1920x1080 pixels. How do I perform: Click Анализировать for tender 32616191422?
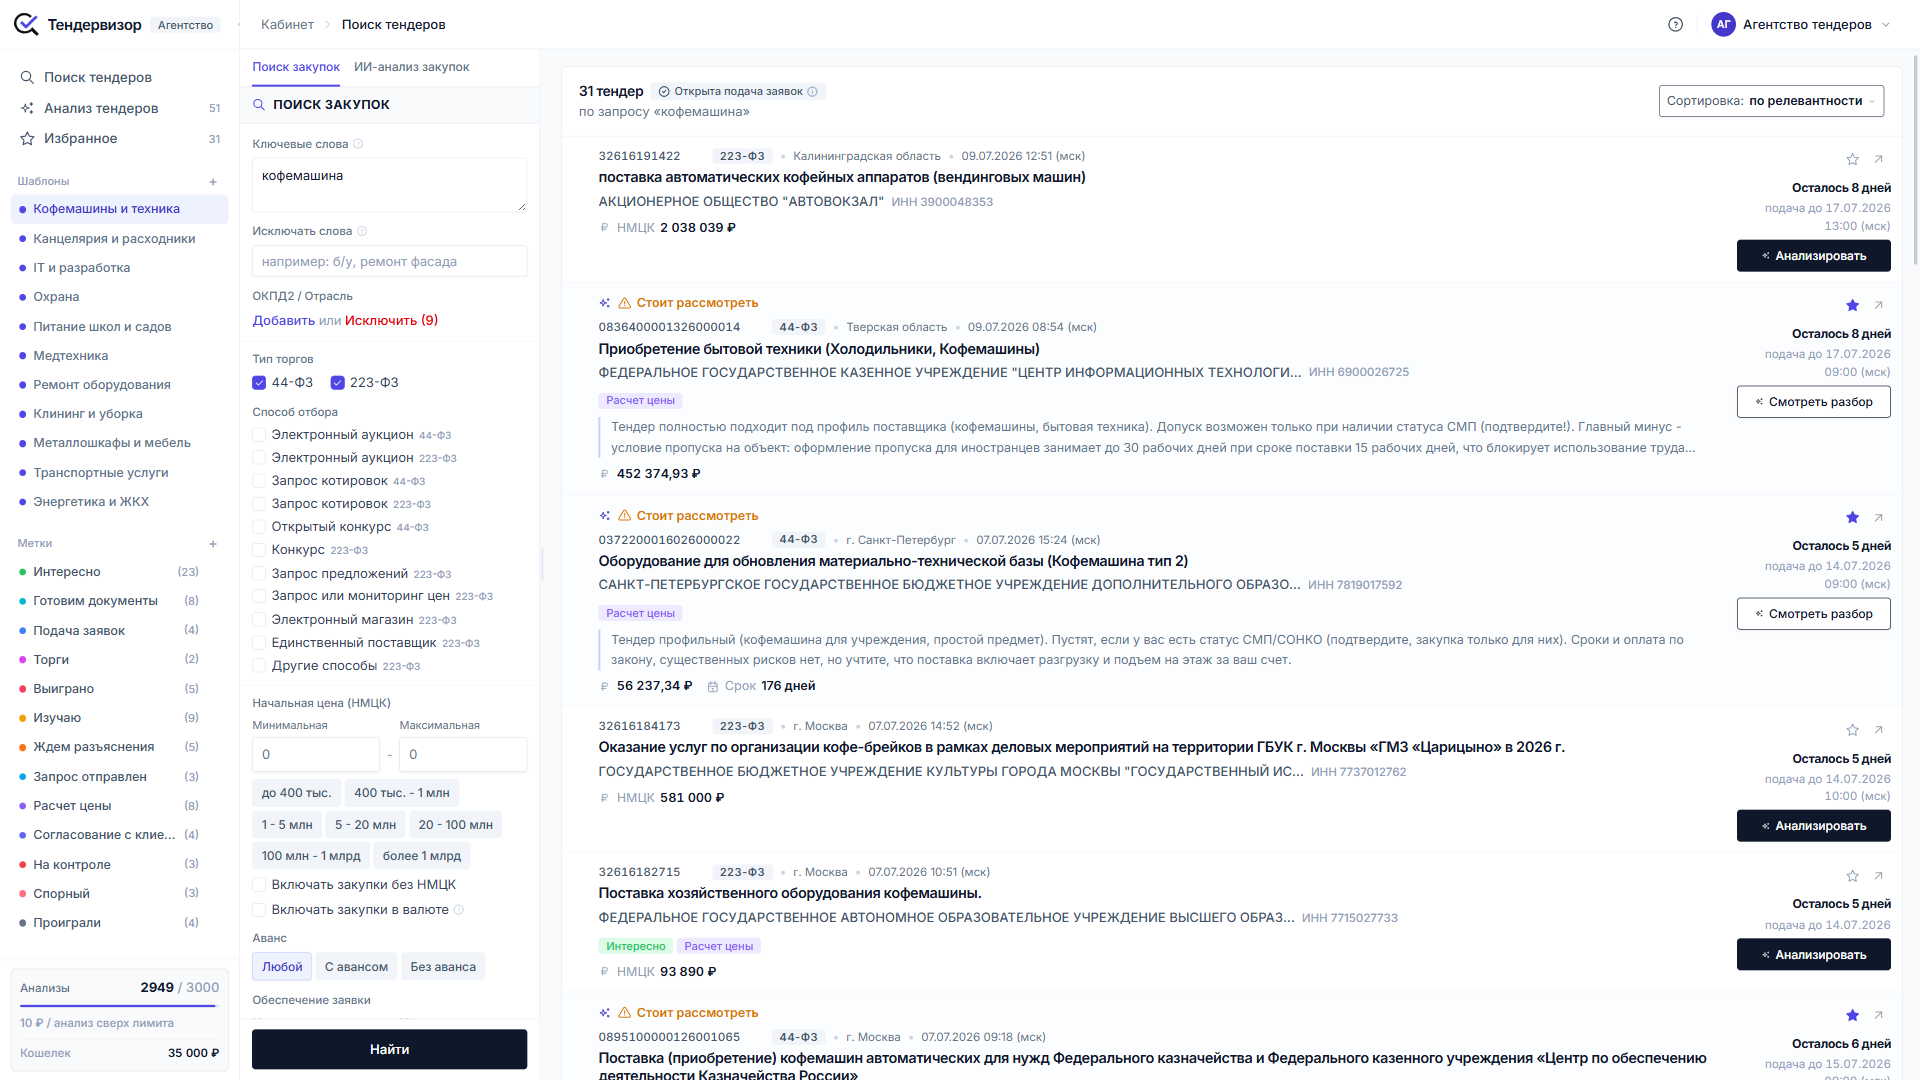(1813, 256)
